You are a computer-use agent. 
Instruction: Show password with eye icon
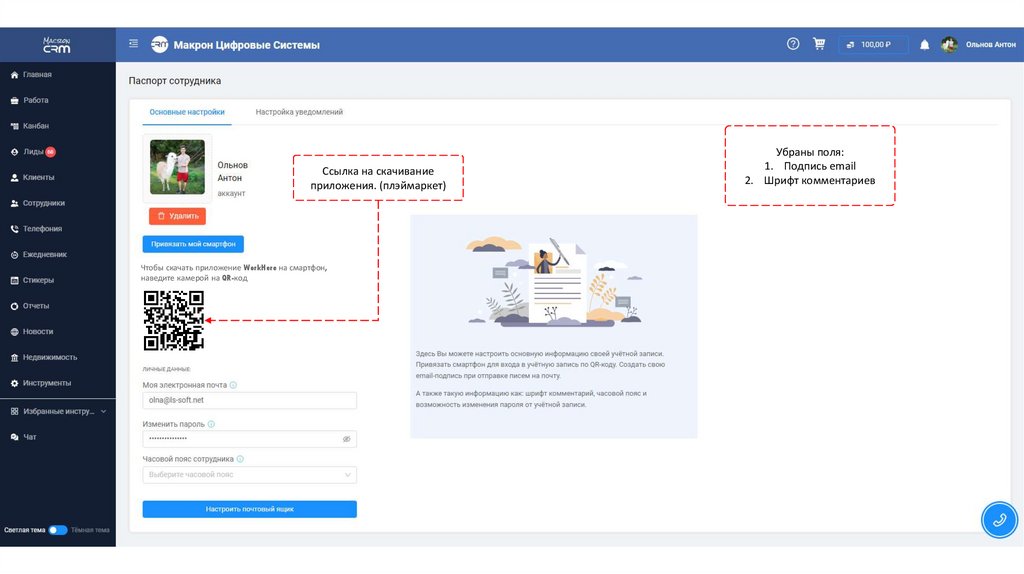coord(347,439)
